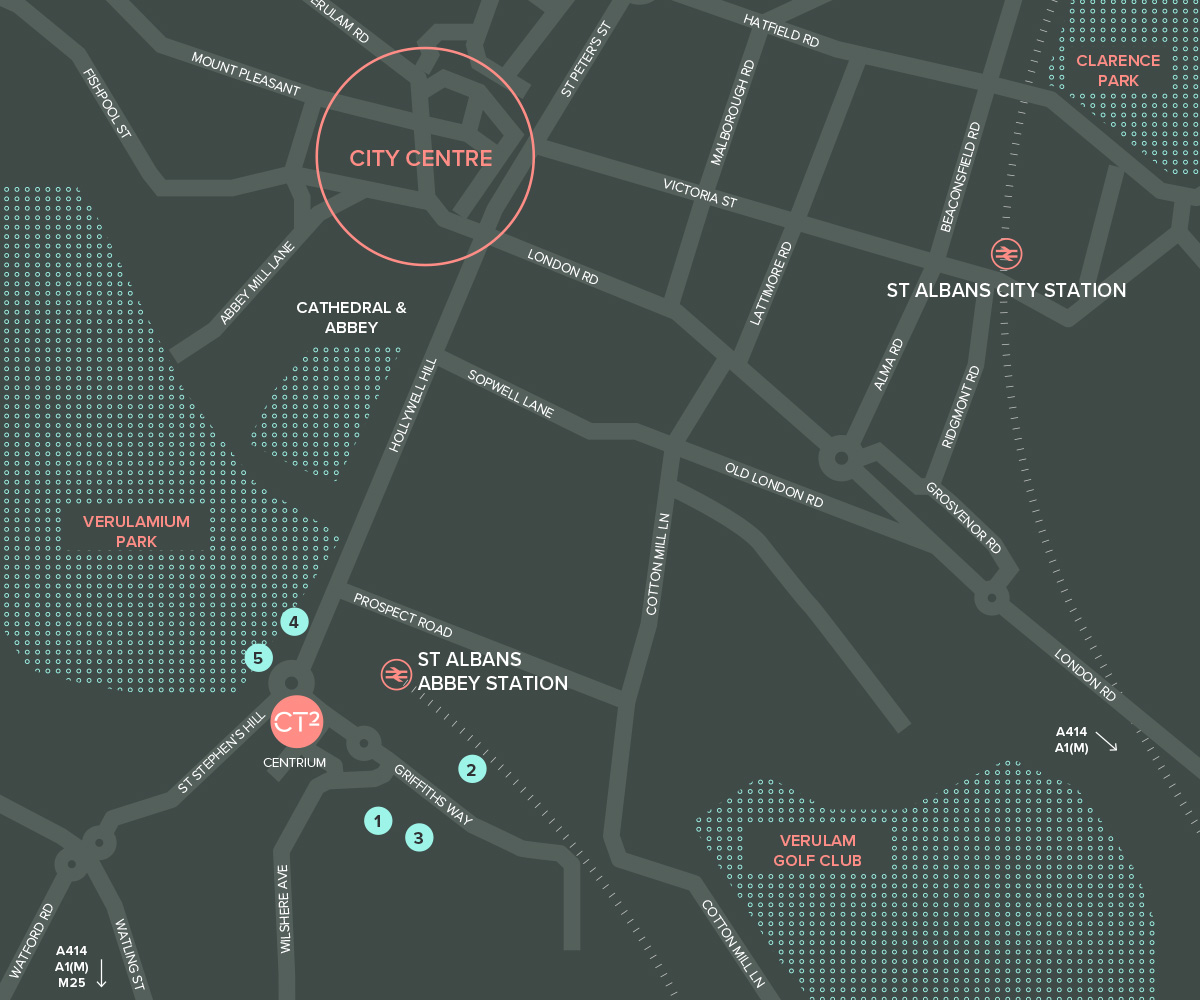The image size is (1200, 1000).
Task: Click the BEACONSFIELD RD road label
Action: click(x=961, y=177)
